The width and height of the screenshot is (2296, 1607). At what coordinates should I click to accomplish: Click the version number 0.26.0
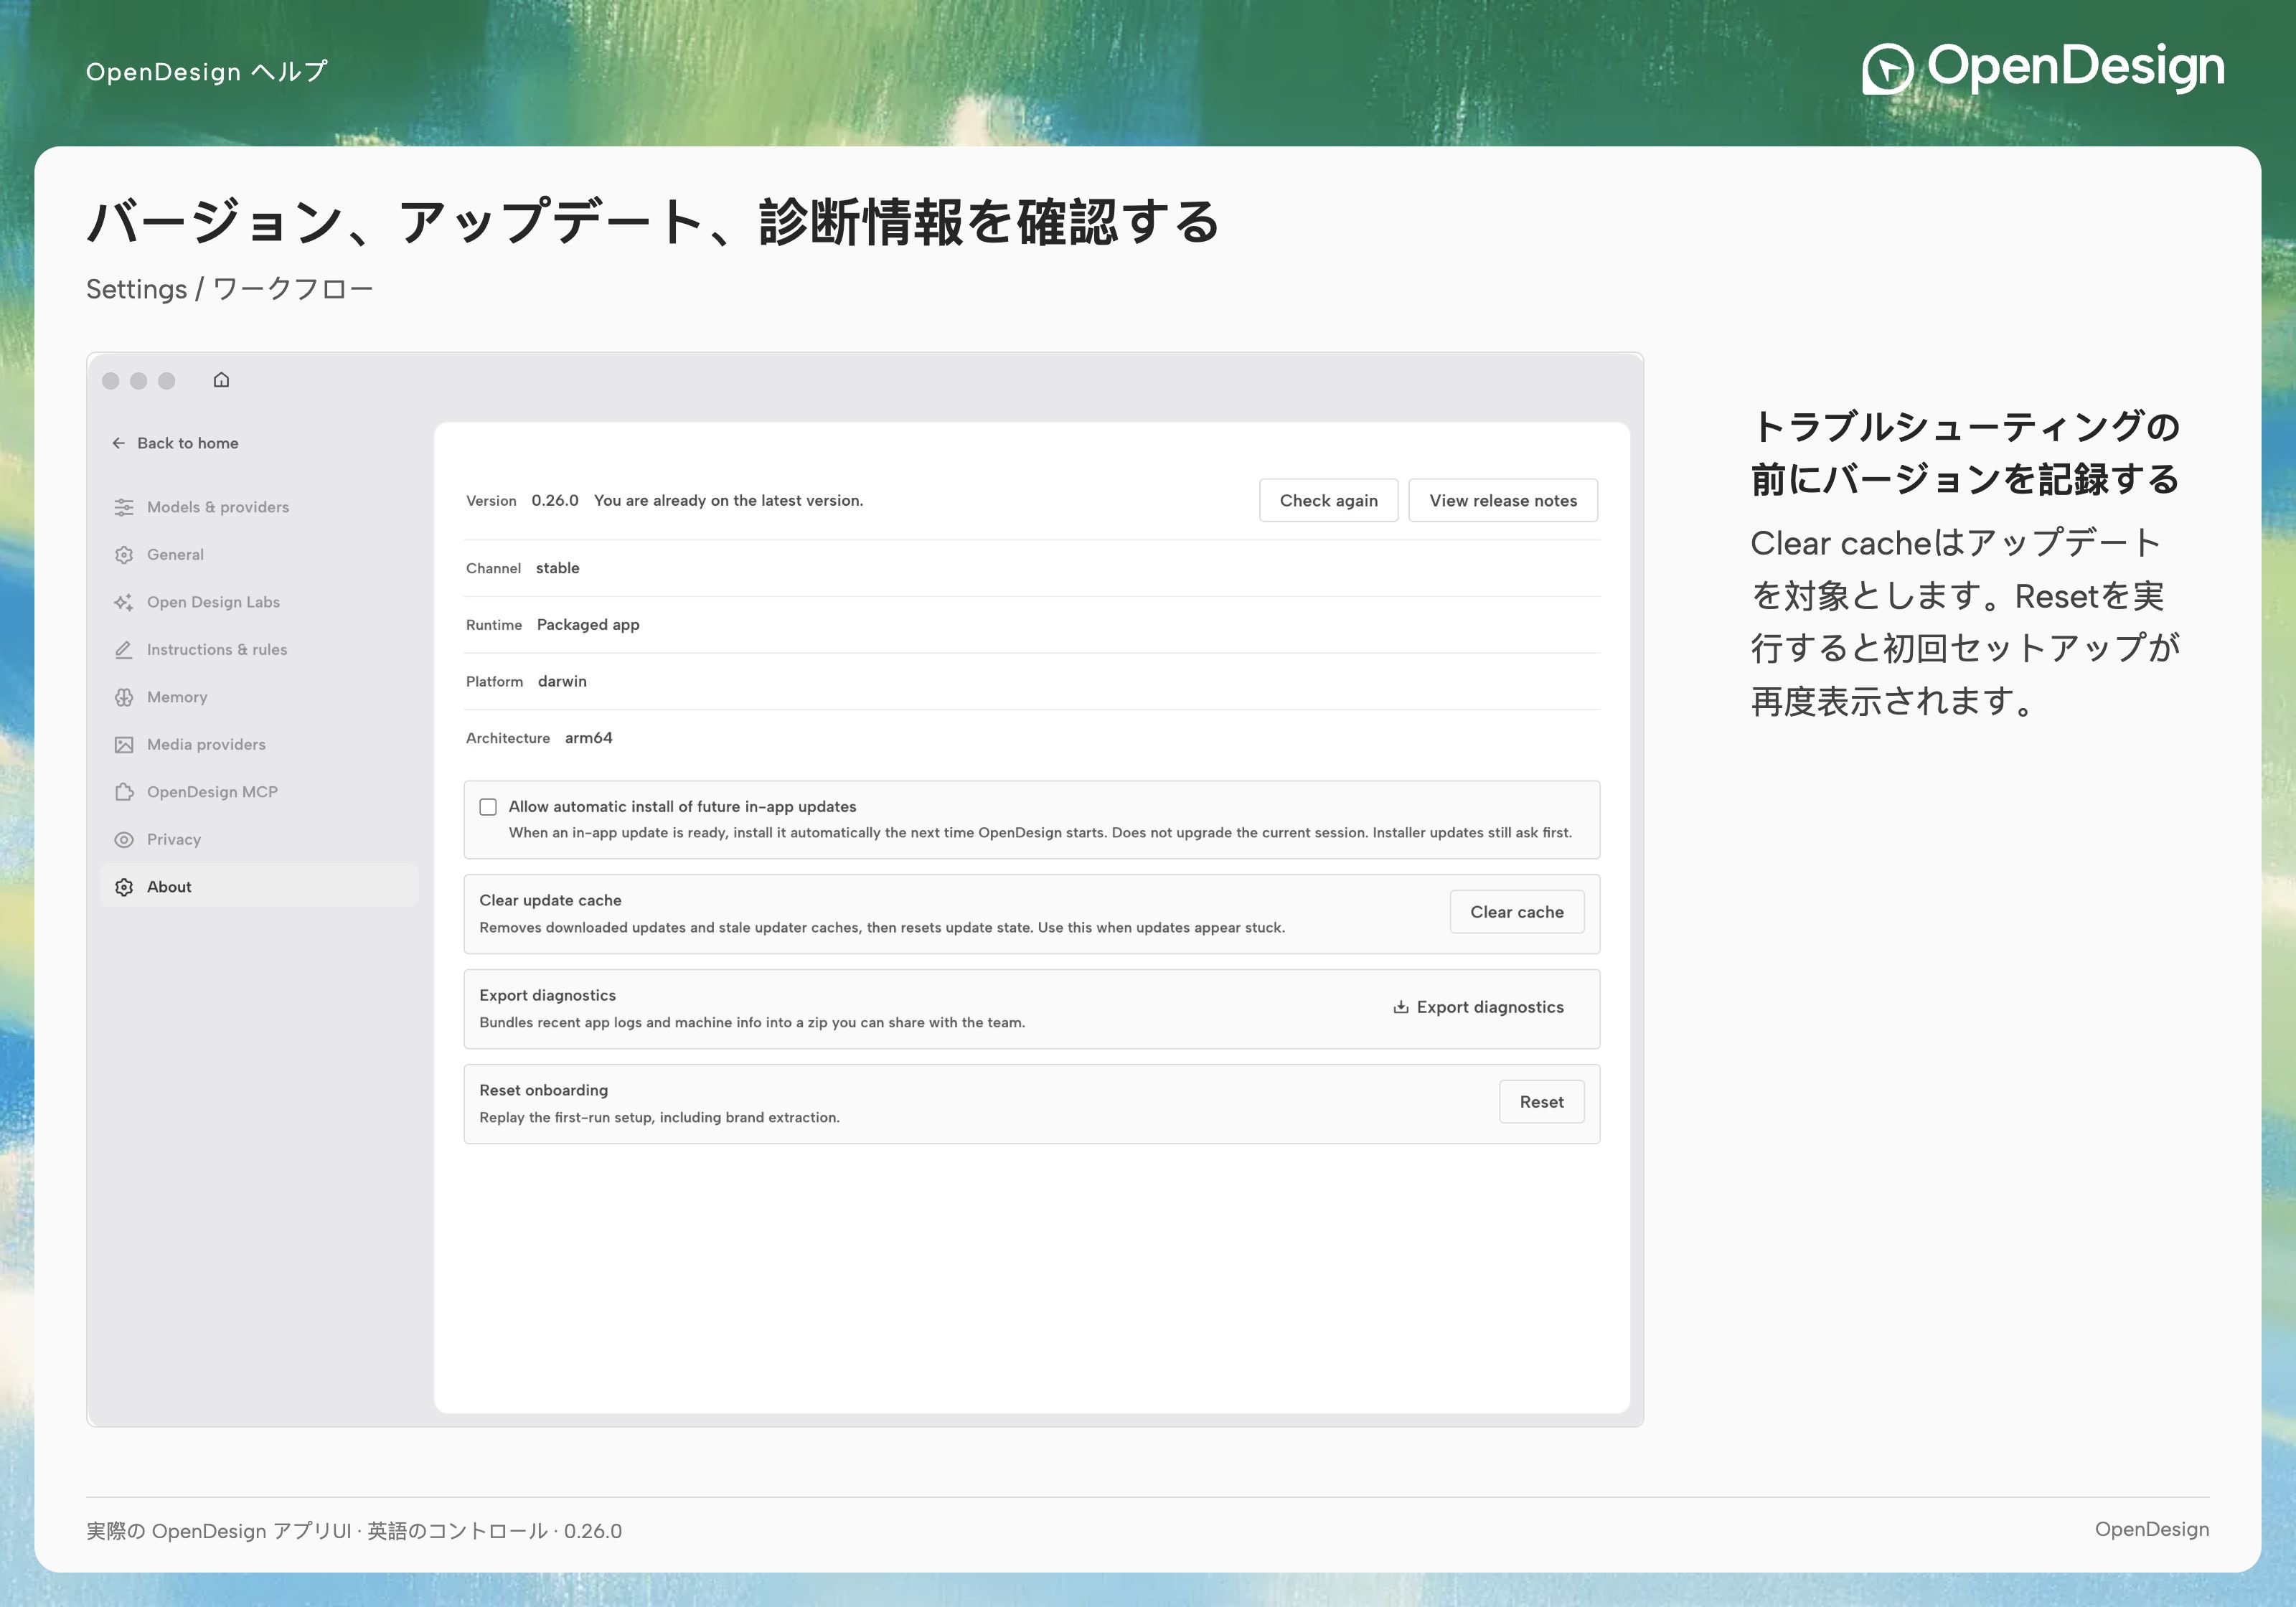(555, 500)
